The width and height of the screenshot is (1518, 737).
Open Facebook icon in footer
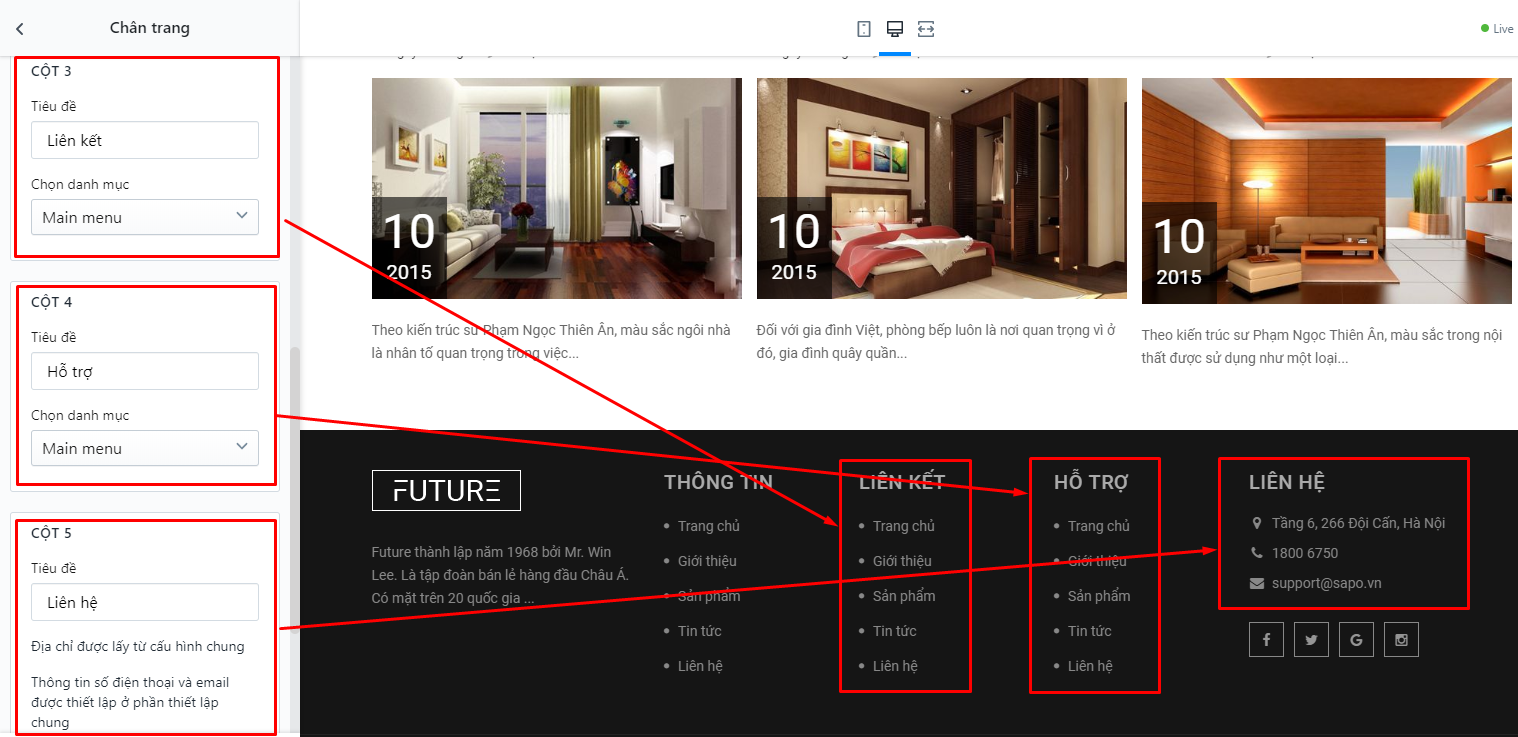click(1266, 640)
